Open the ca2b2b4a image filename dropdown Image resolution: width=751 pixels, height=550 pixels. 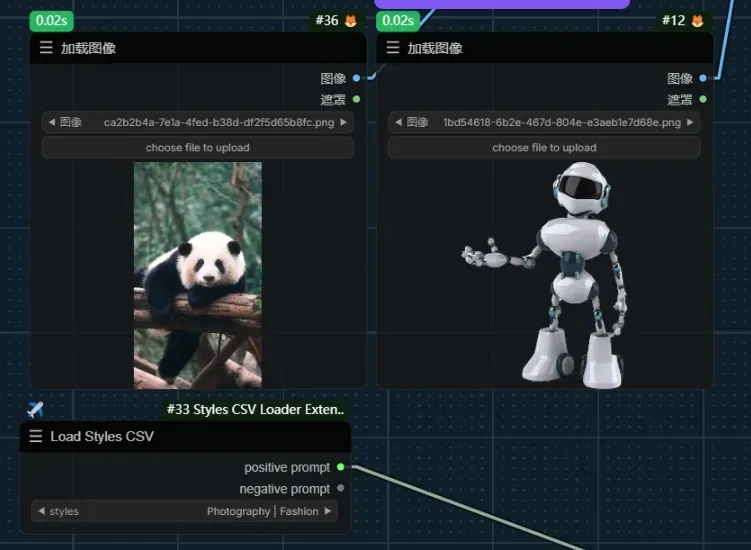click(x=210, y=122)
